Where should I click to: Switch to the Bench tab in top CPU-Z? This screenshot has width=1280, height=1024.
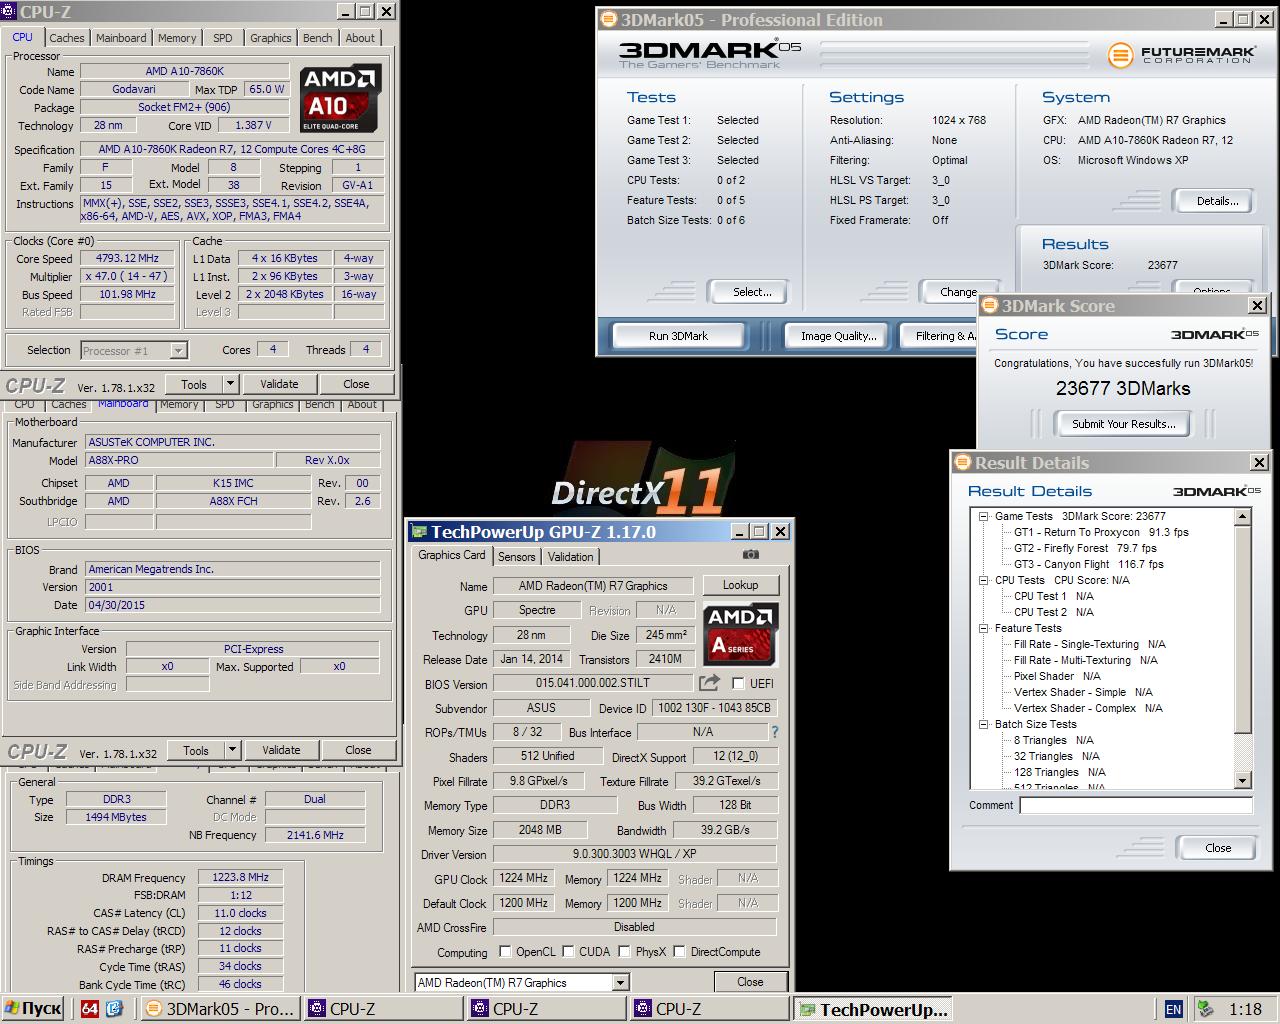318,38
